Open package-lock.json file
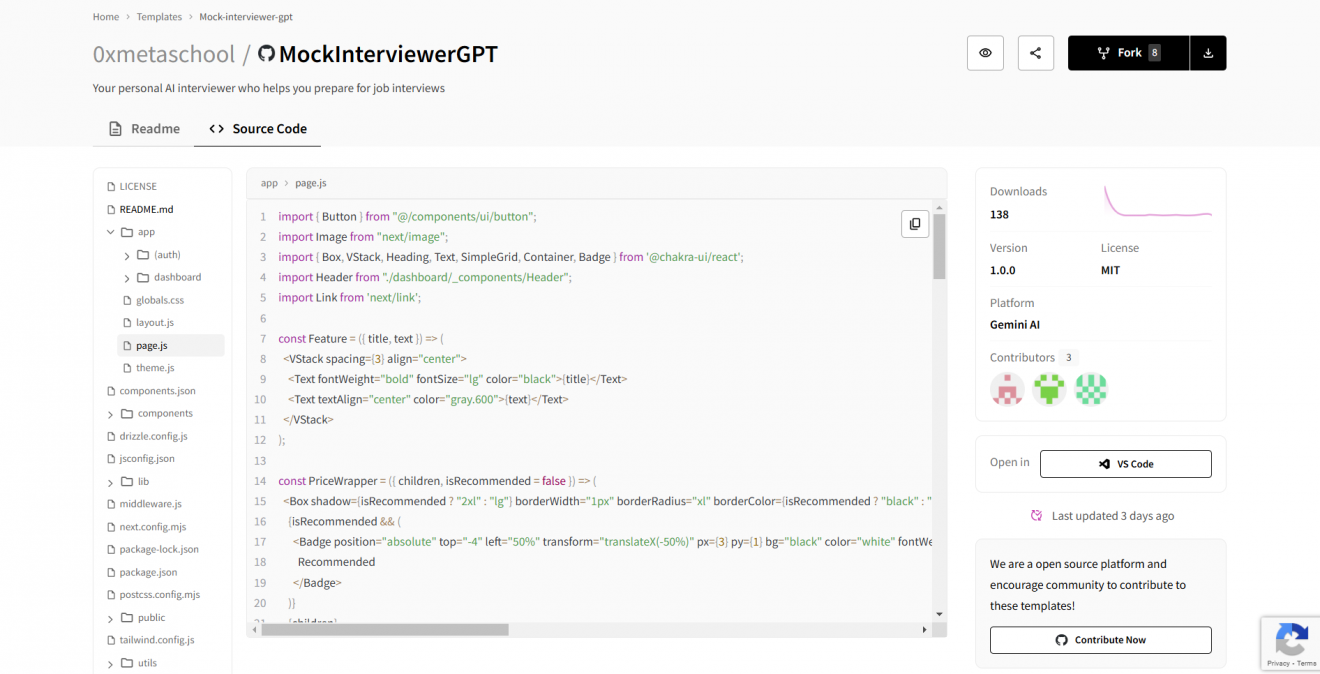 159,549
